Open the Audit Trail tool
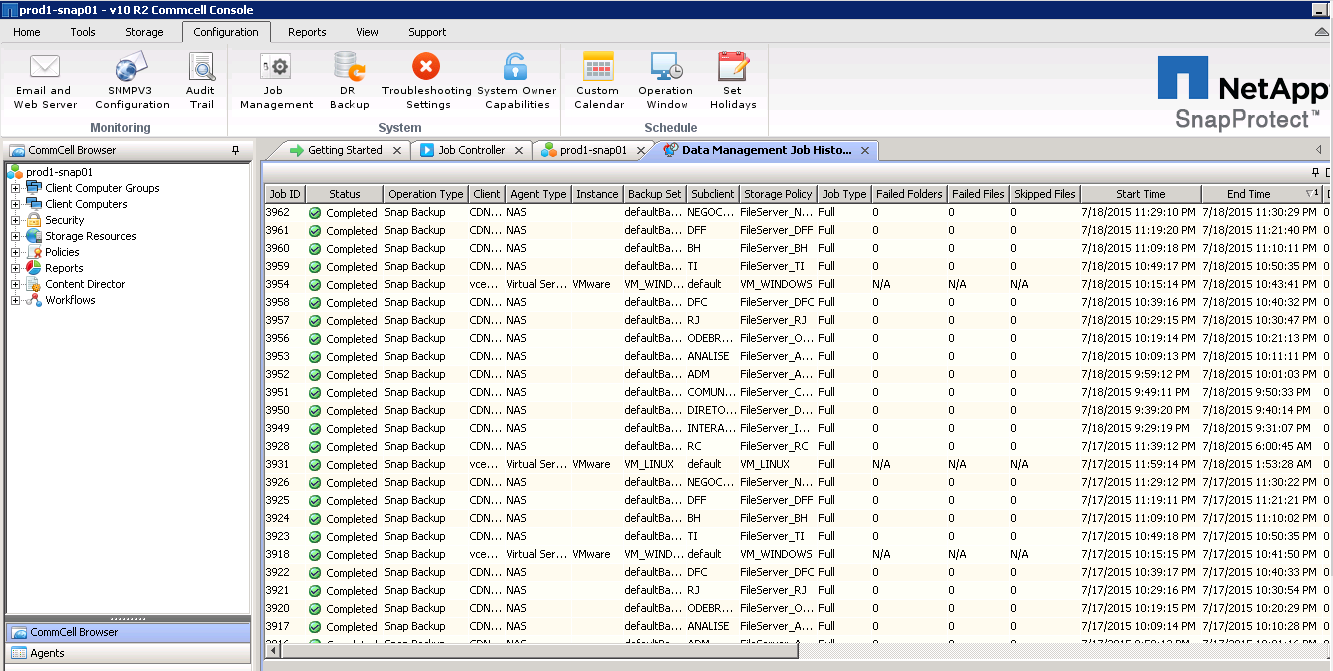1333x671 pixels. [200, 80]
